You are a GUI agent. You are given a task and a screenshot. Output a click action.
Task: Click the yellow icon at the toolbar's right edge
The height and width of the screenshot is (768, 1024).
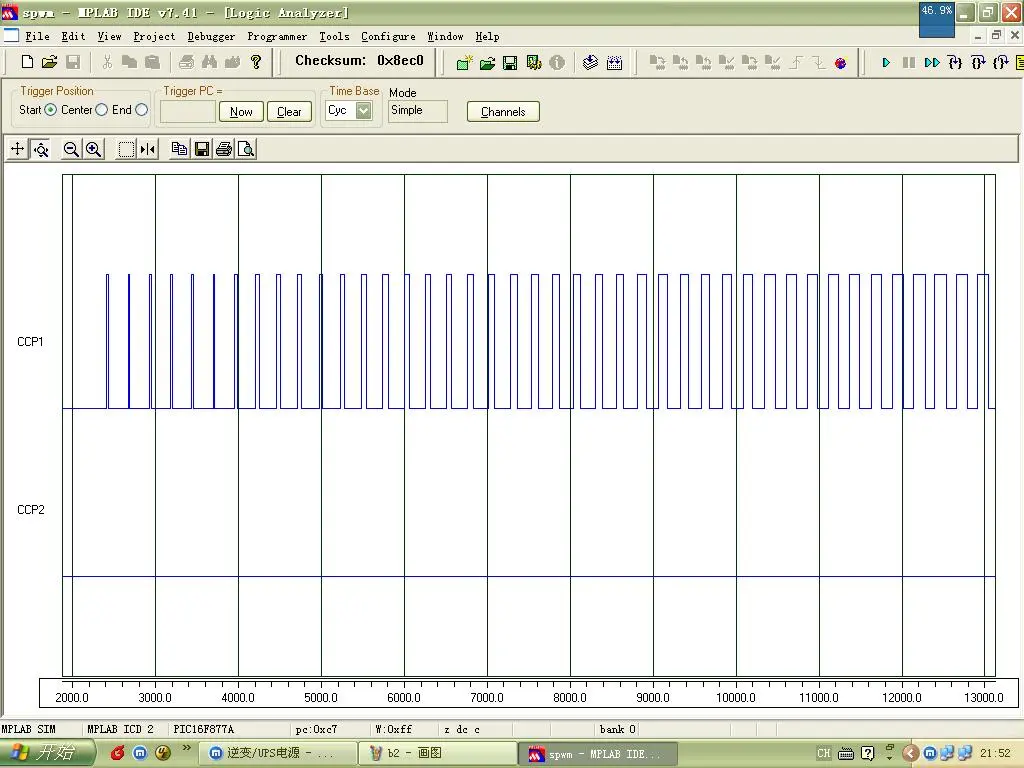(1019, 63)
